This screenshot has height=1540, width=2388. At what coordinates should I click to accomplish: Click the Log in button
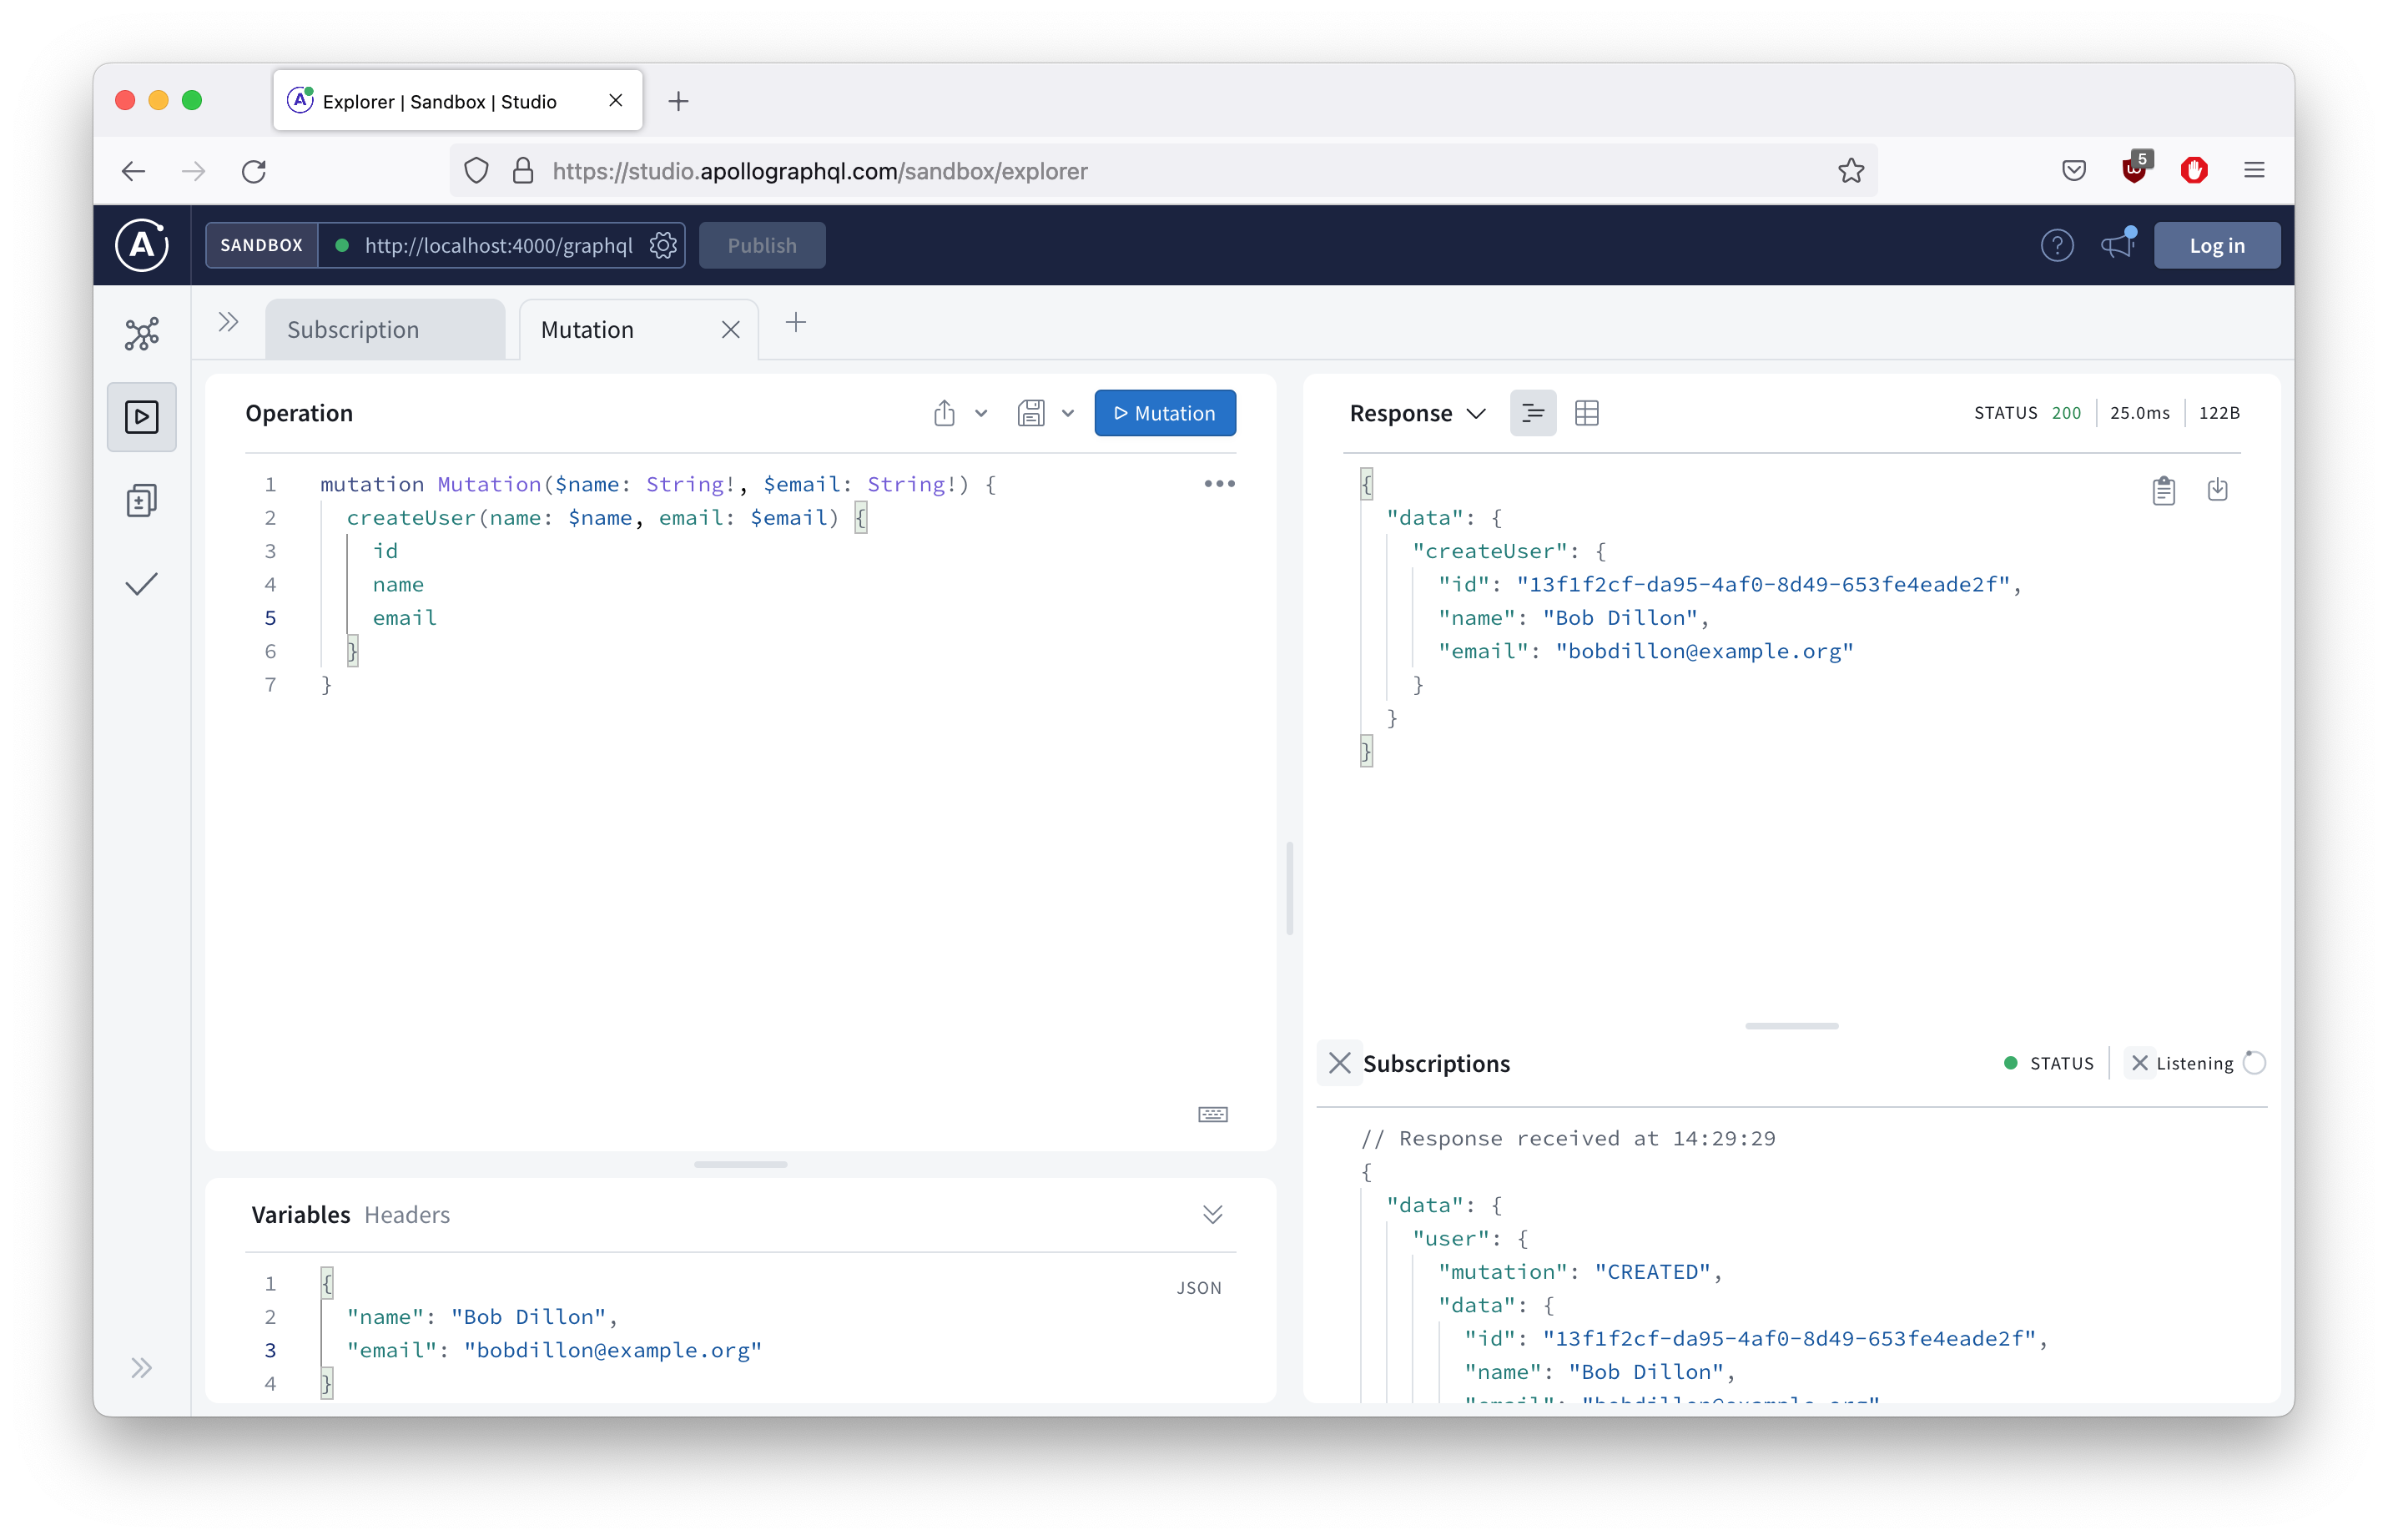2216,245
